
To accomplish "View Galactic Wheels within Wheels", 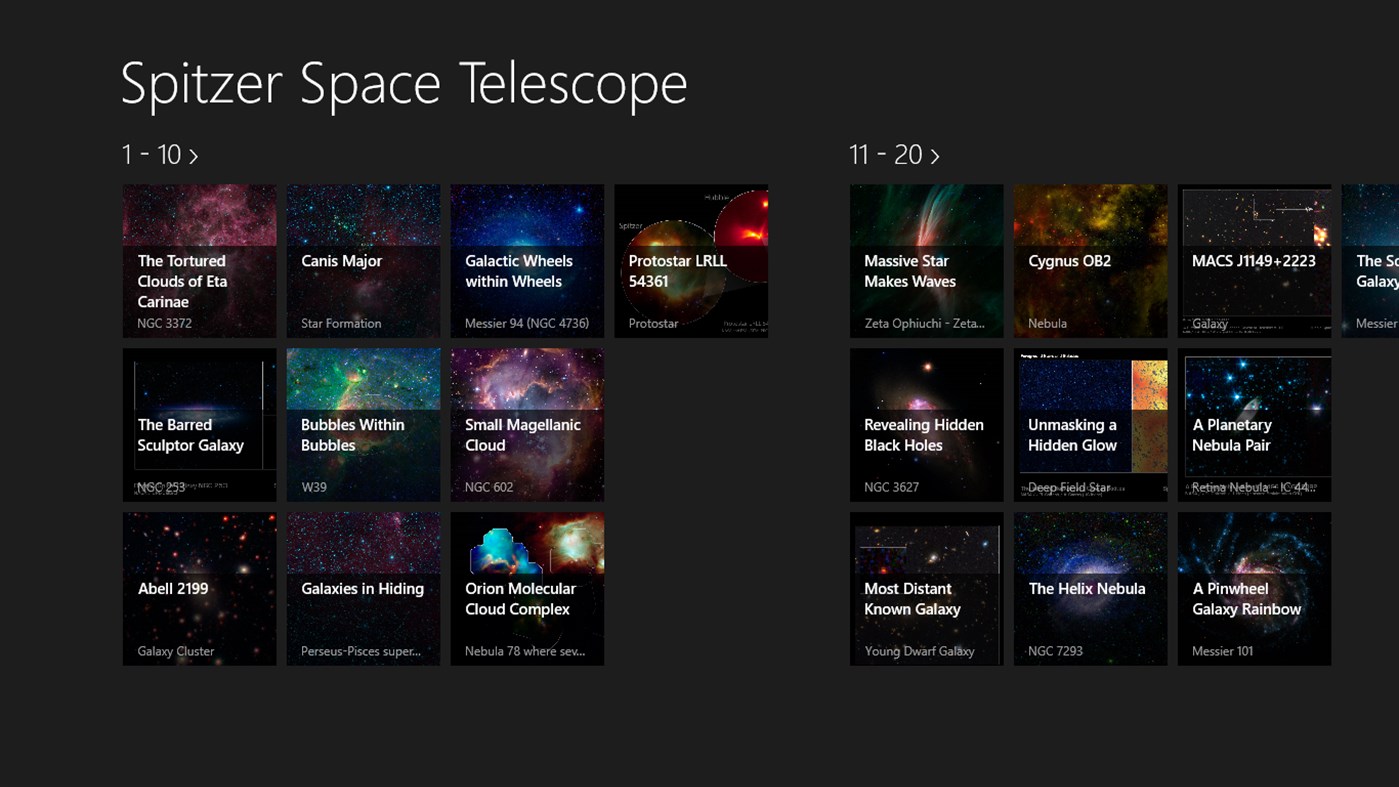I will (527, 260).
